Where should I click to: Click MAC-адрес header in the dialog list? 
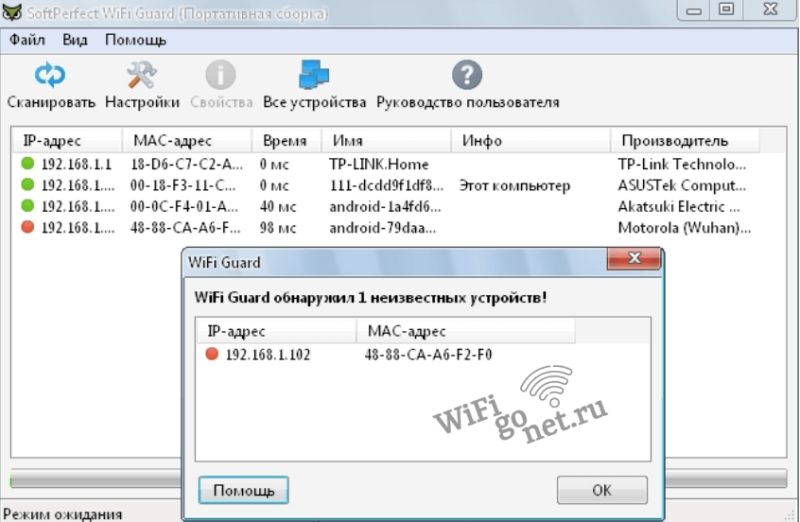click(x=465, y=331)
